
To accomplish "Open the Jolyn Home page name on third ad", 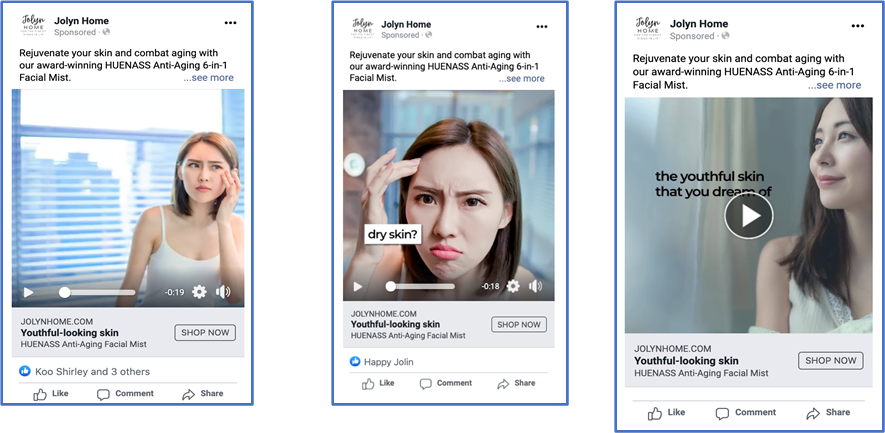I will pos(699,24).
